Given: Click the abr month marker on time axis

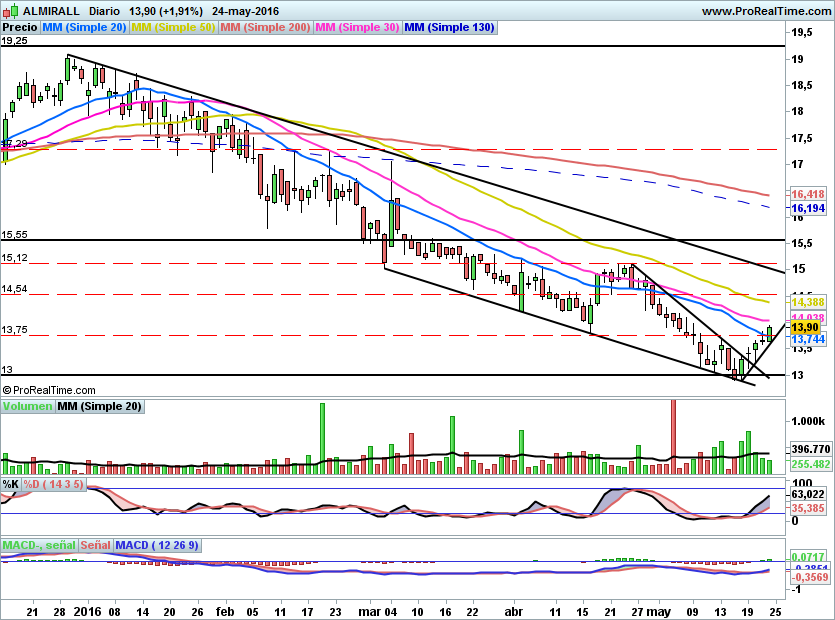Looking at the screenshot, I should (x=513, y=612).
